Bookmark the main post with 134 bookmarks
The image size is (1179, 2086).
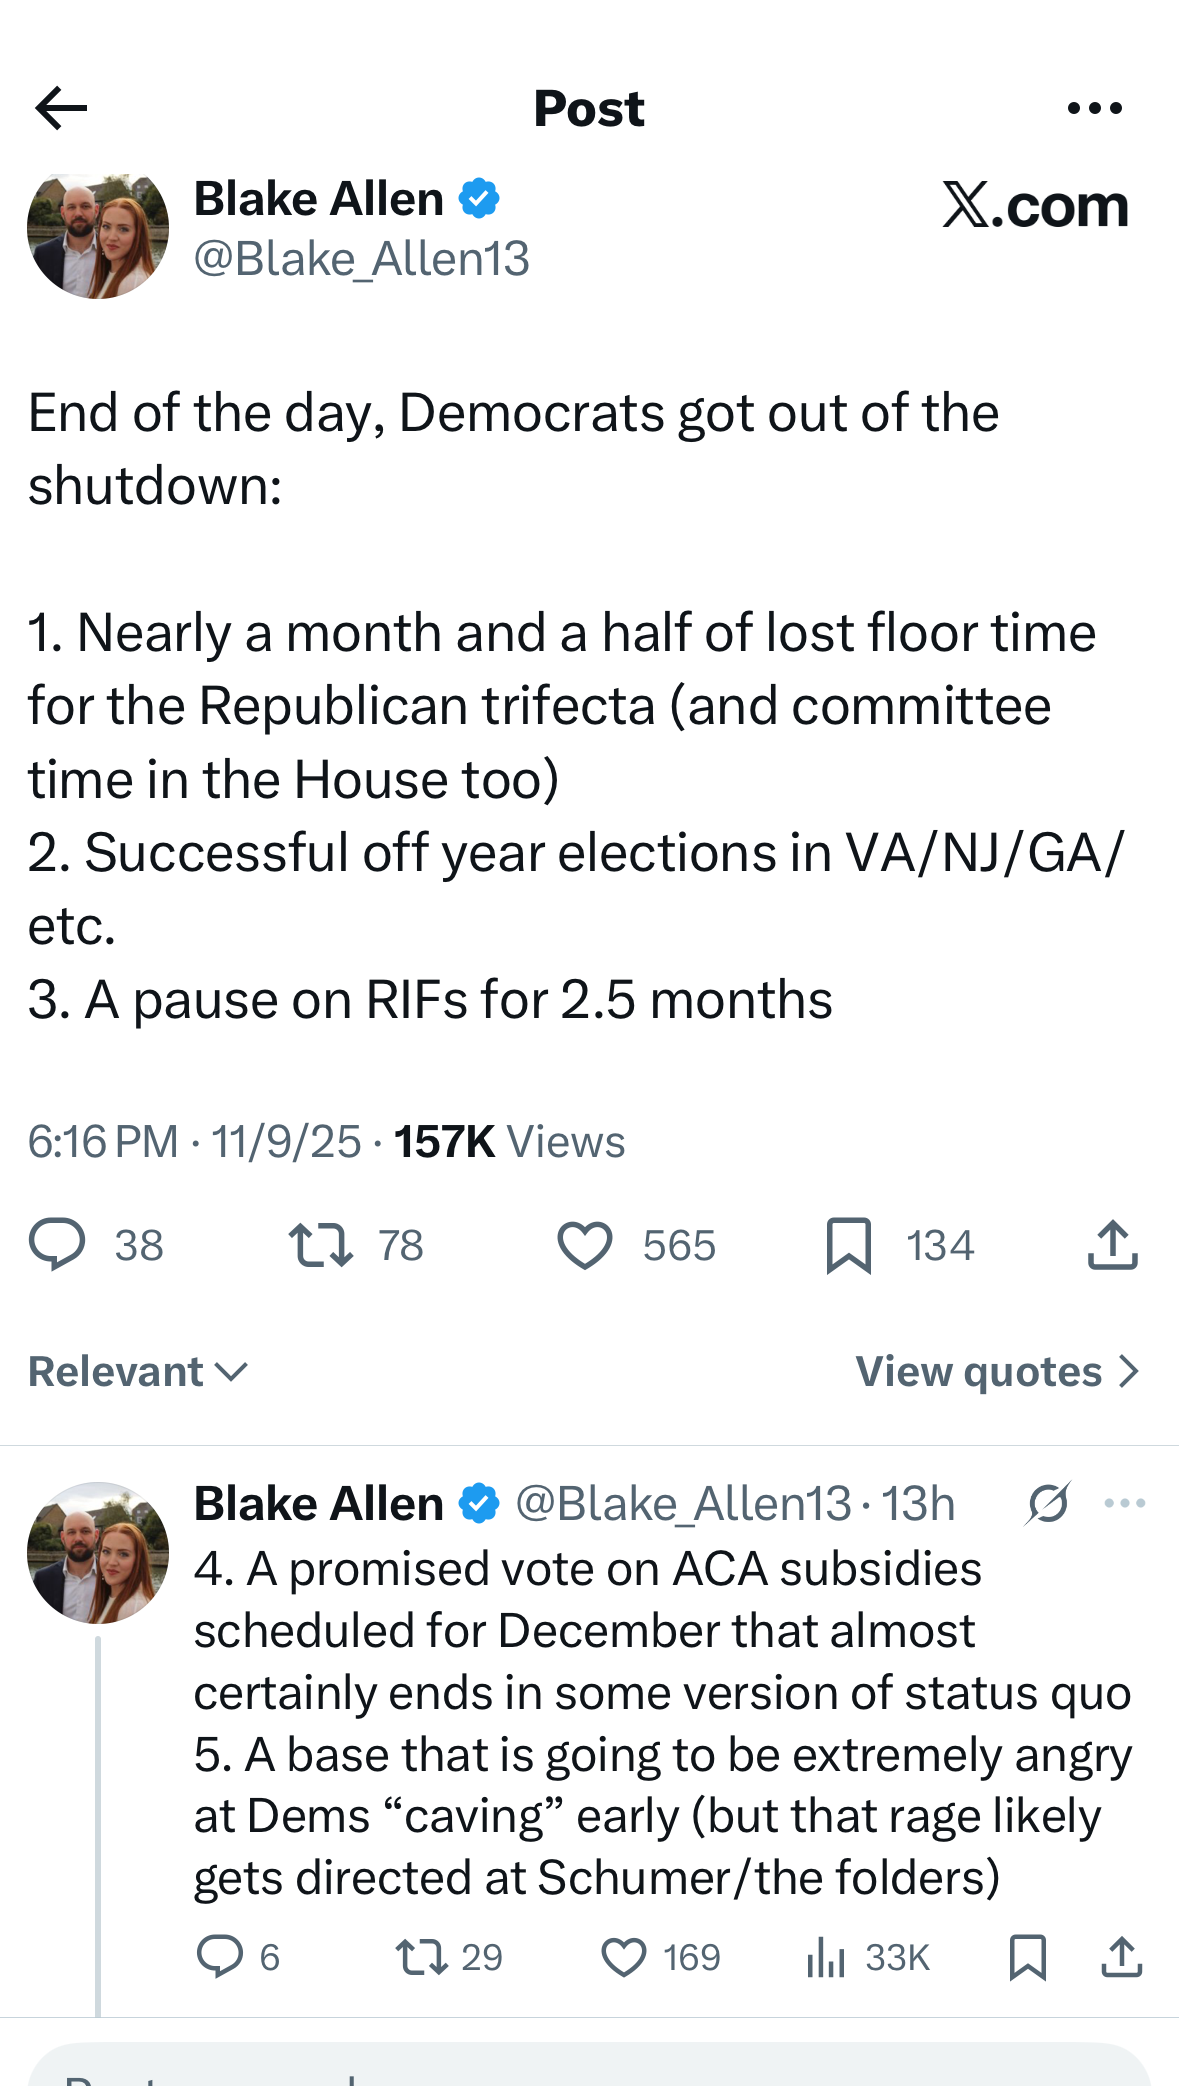point(849,1245)
